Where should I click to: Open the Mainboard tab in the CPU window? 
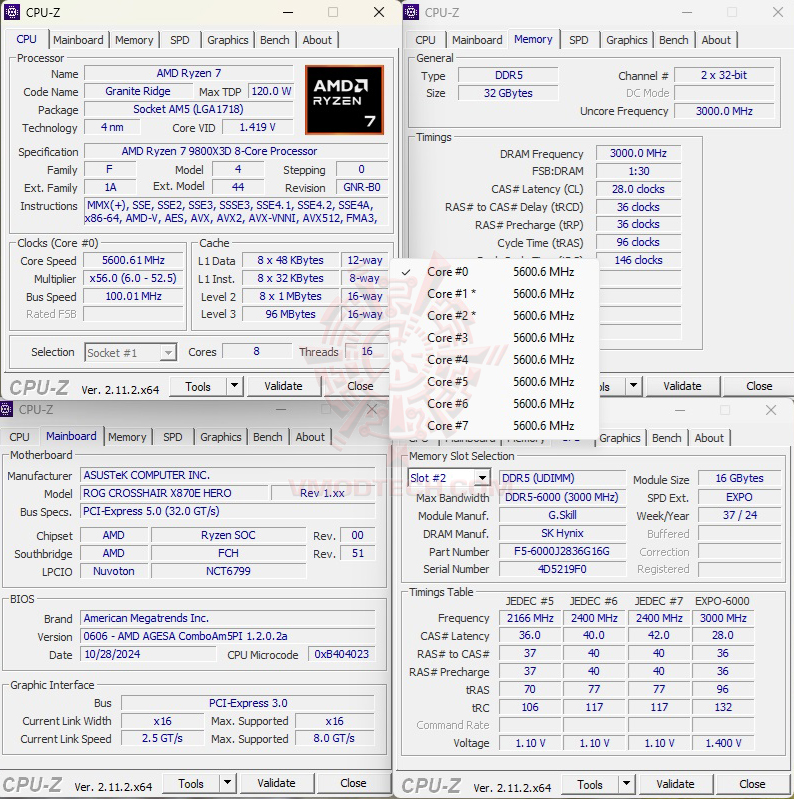pos(78,40)
